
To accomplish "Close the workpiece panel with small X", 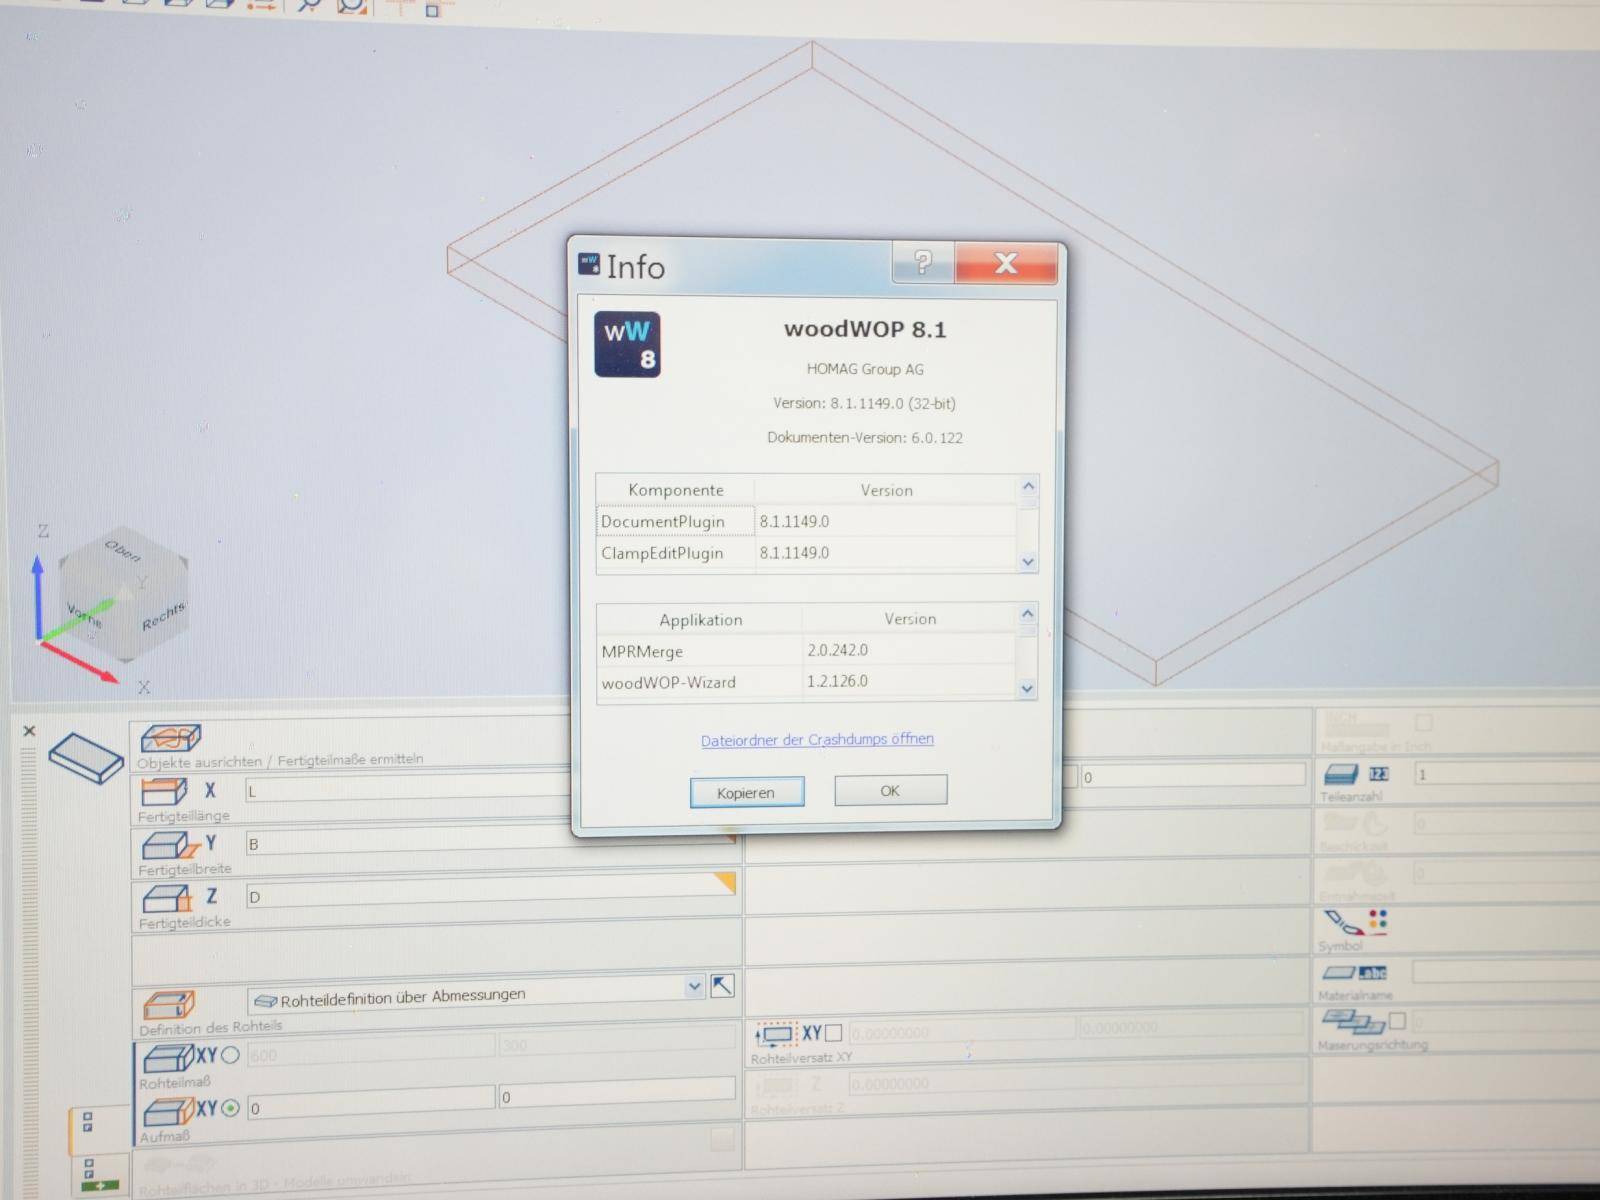I will coord(29,731).
